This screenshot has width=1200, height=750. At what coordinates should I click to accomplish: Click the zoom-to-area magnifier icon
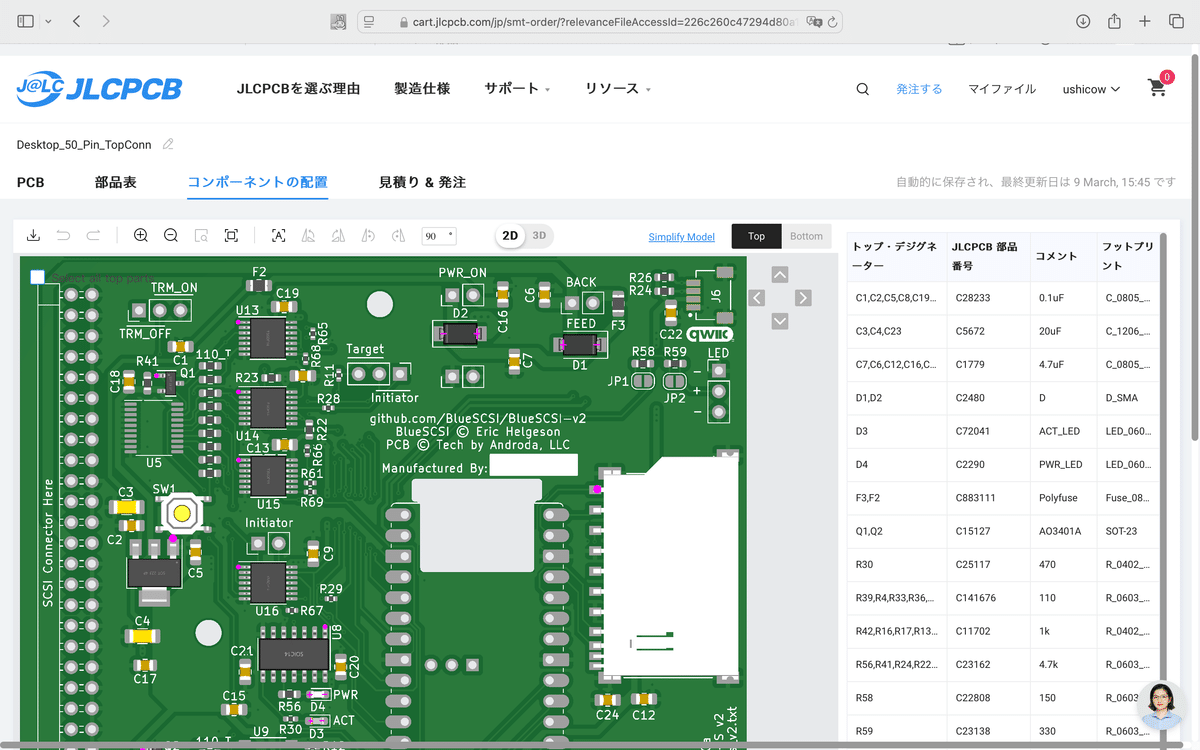(201, 236)
